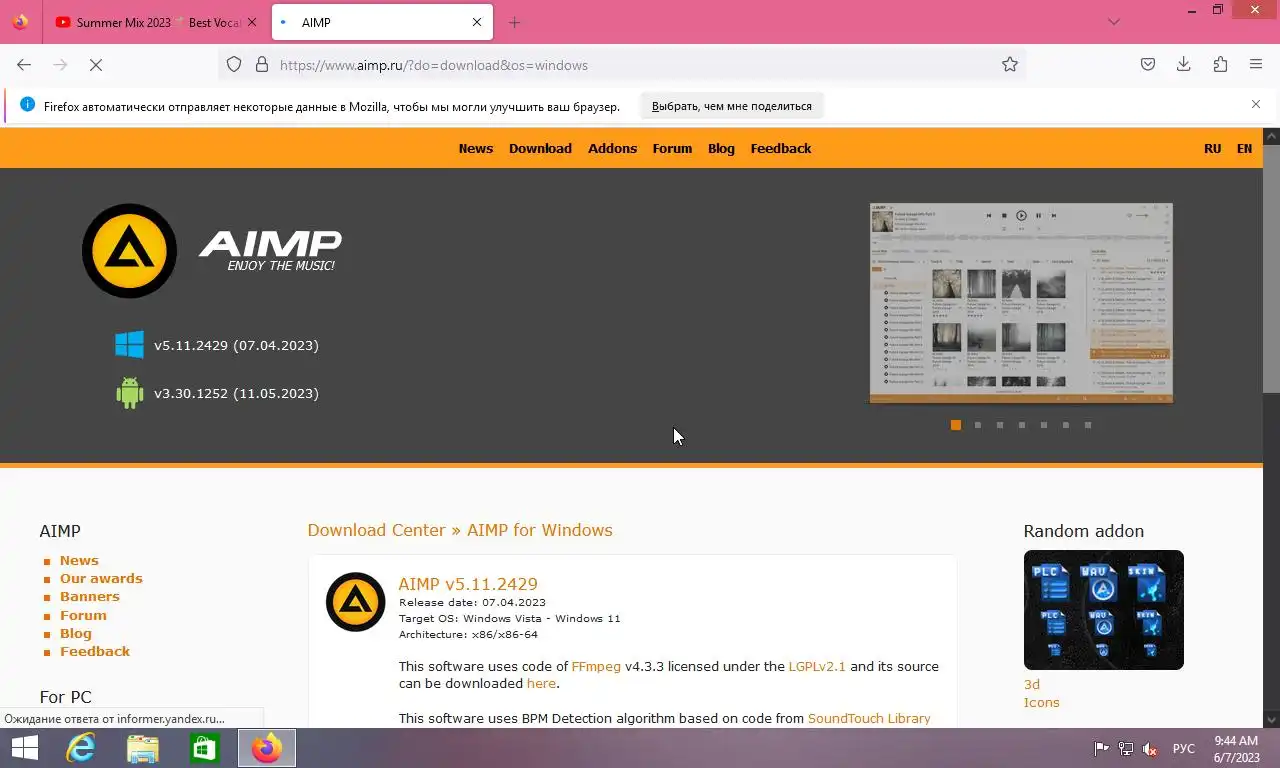Viewport: 1280px width, 768px height.
Task: Open sidebar Blog link
Action: 76,634
